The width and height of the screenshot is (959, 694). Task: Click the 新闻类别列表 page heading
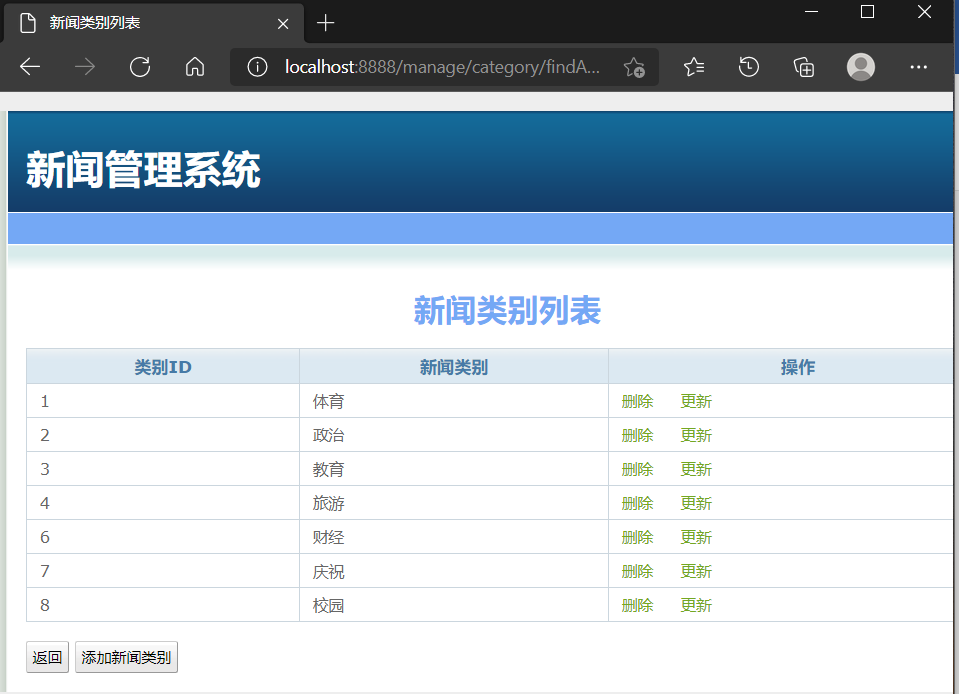pos(507,310)
